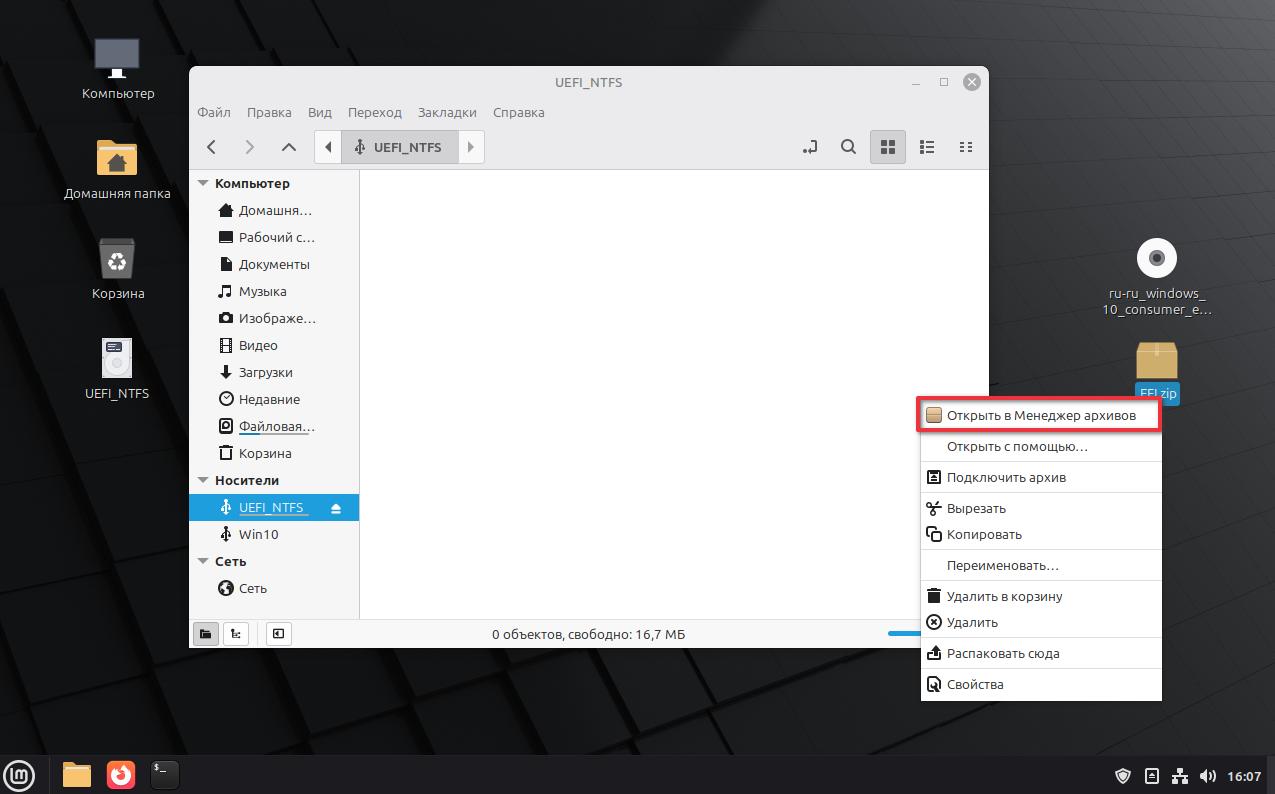Show places in the sidebar
The height and width of the screenshot is (794, 1275).
point(206,634)
